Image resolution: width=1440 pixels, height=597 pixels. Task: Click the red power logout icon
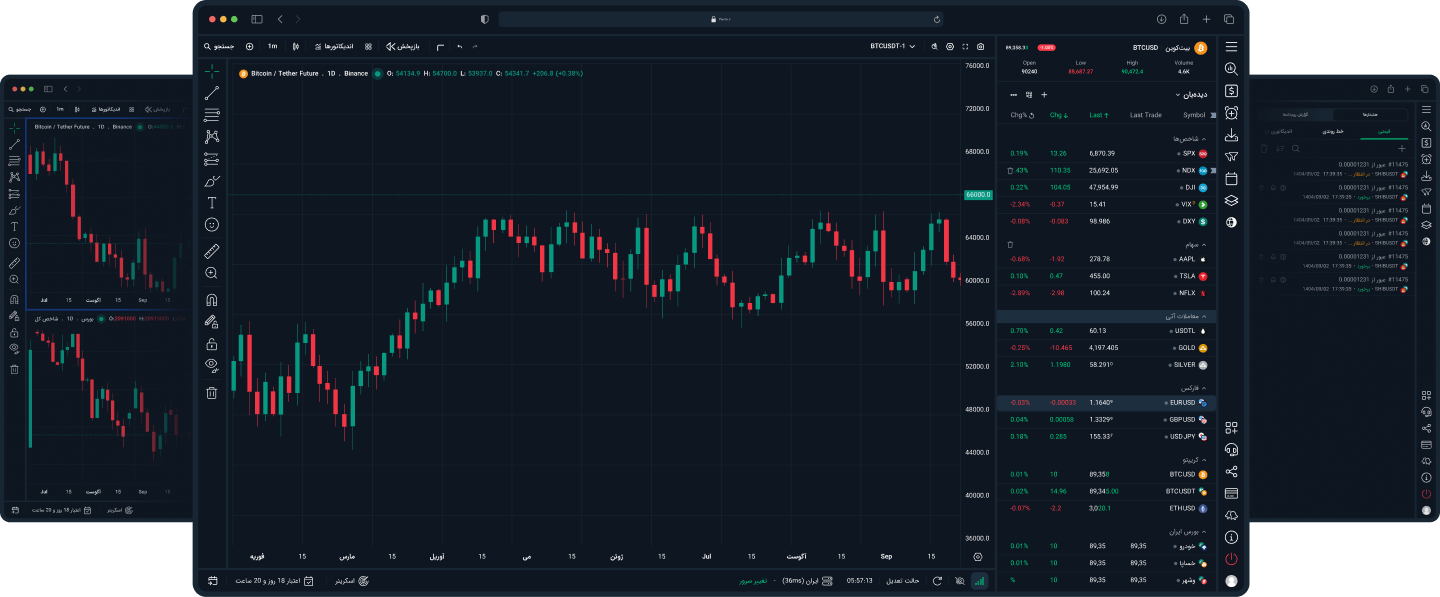coord(1231,559)
